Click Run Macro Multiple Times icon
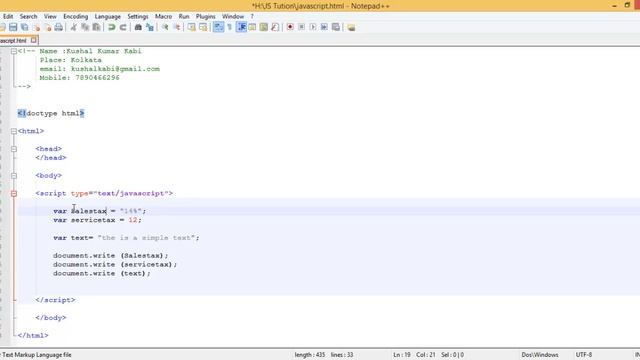The image size is (640, 360). (x=324, y=27)
